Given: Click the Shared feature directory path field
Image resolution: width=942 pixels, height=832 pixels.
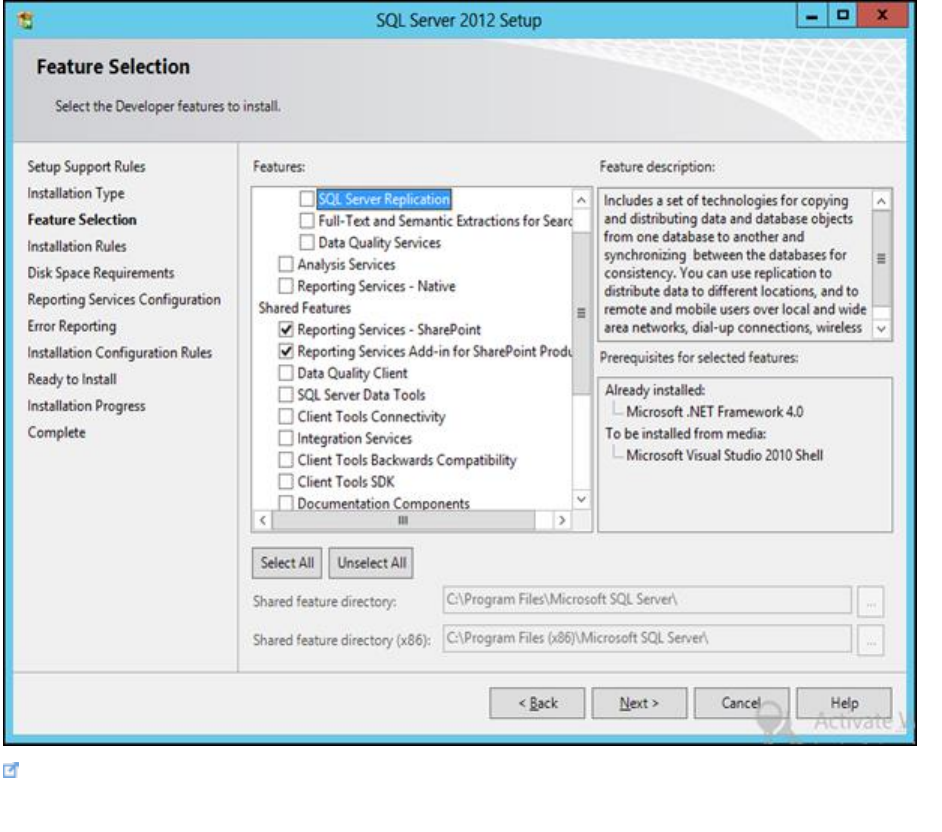Looking at the screenshot, I should point(647,600).
